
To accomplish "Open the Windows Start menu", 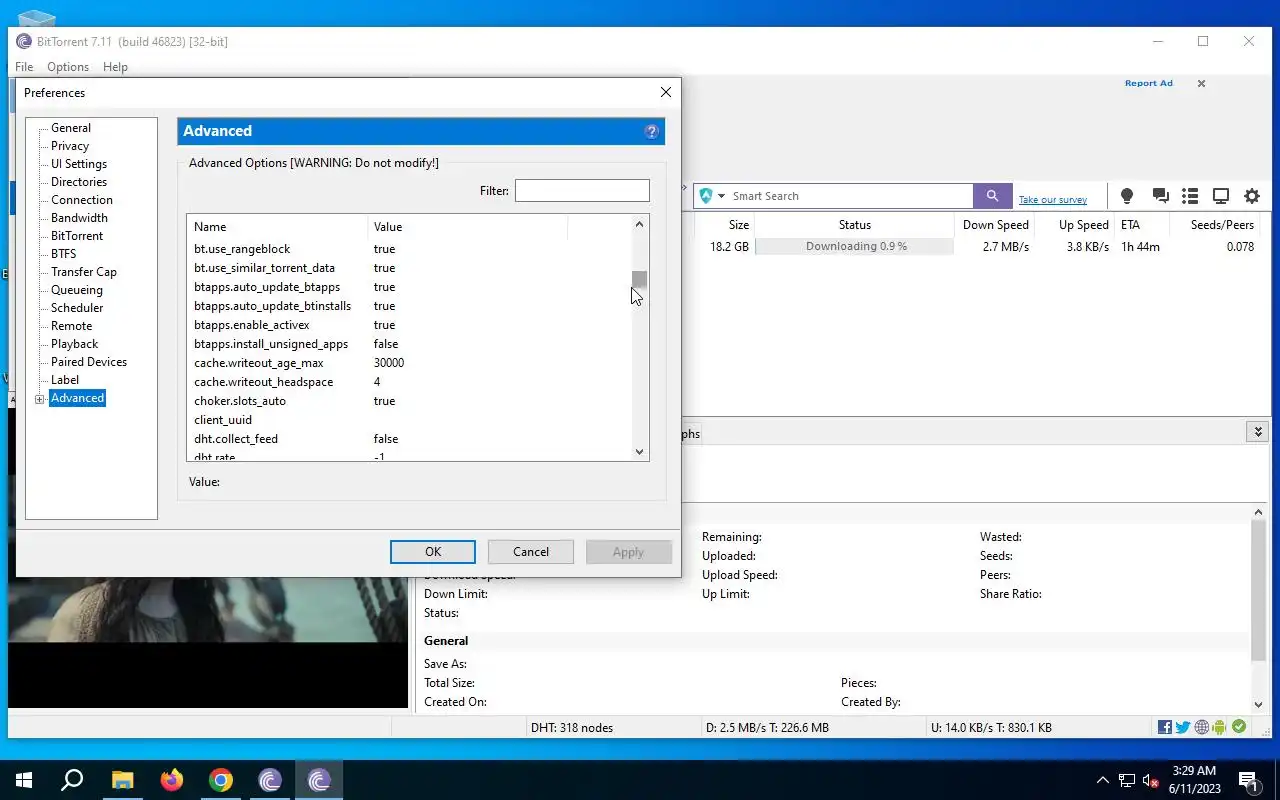I will point(24,780).
